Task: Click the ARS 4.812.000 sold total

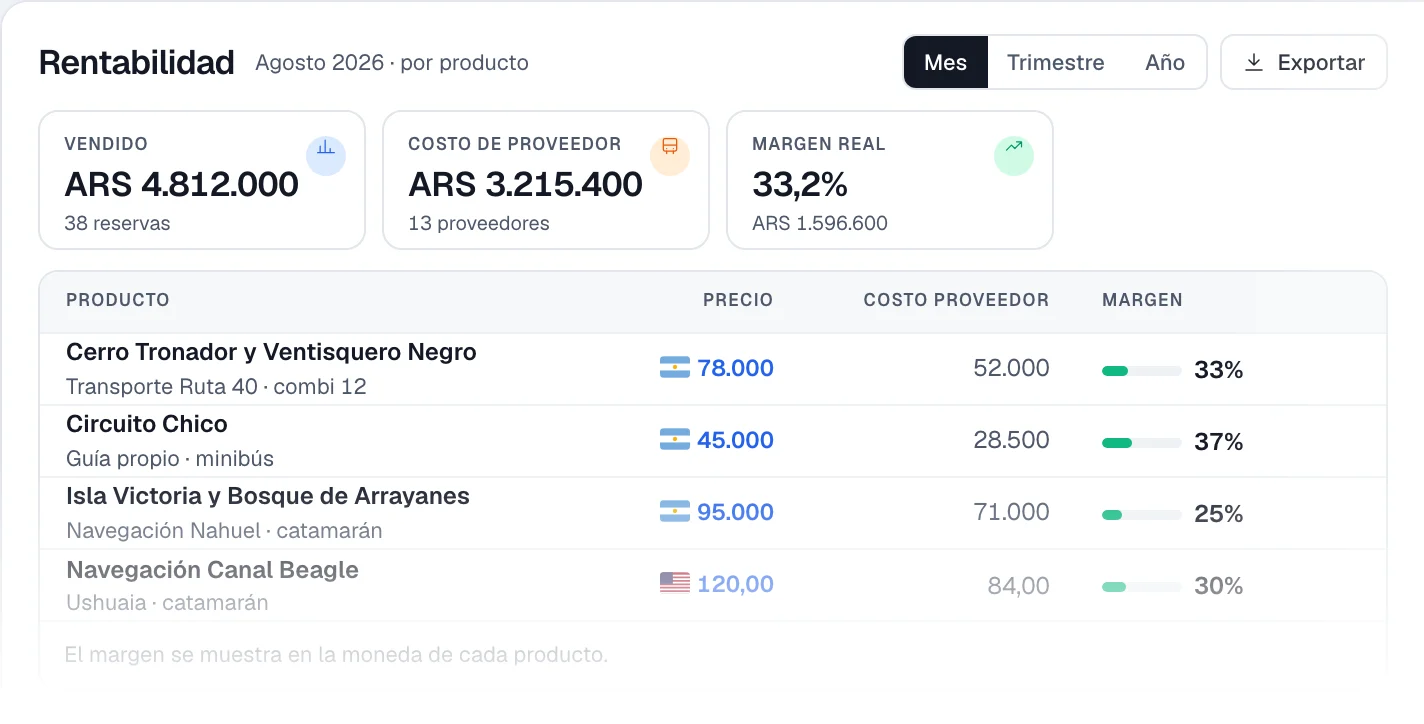Action: pos(182,185)
